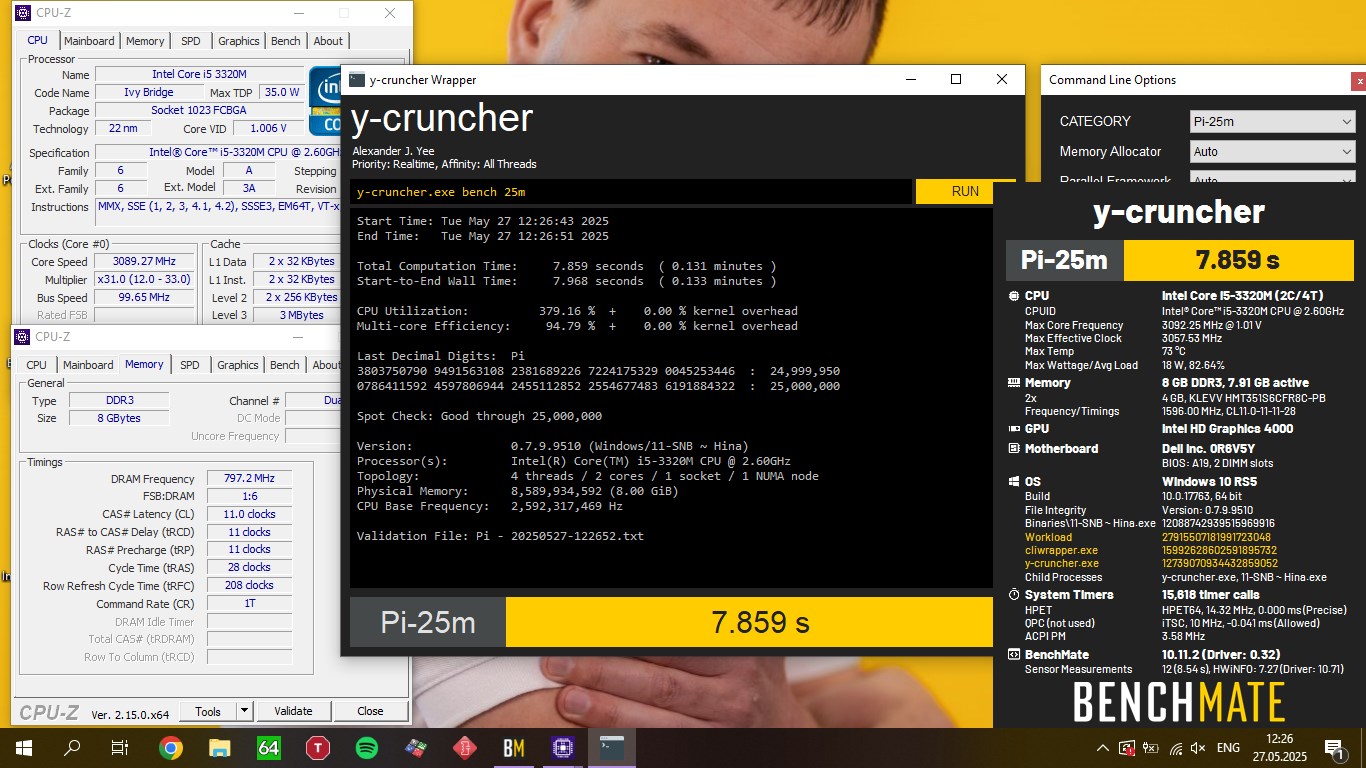Open File Explorer from taskbar
This screenshot has height=768, width=1366.
(220, 747)
